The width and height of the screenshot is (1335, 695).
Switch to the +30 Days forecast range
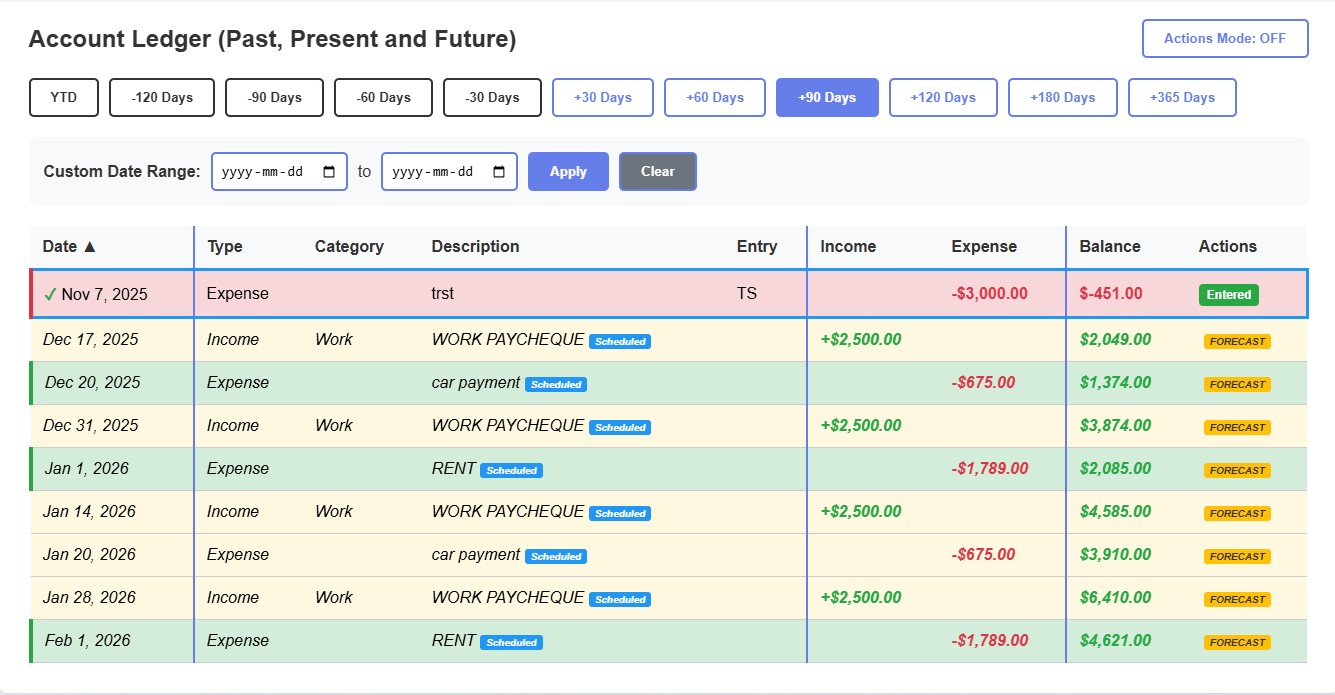click(602, 98)
